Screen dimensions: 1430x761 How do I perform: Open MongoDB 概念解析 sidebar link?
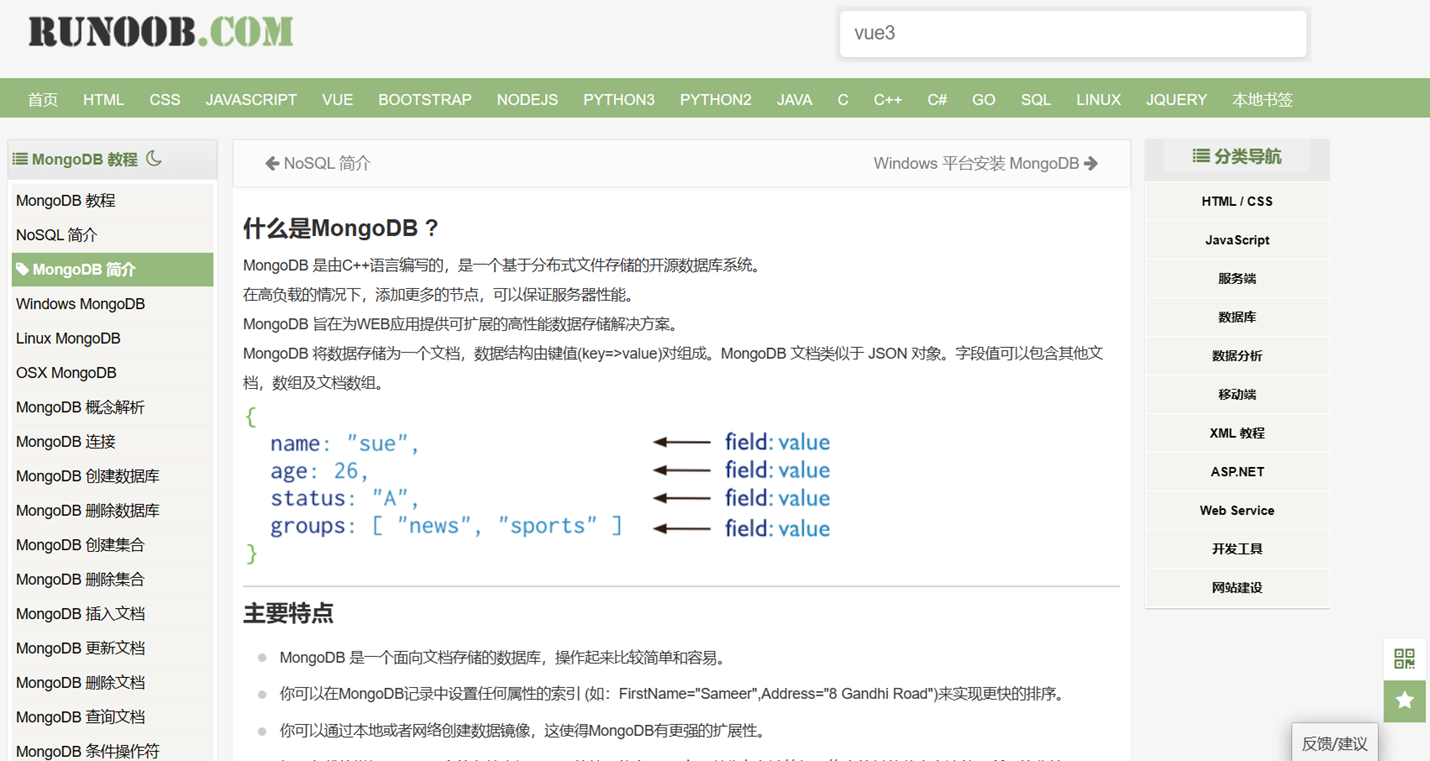pyautogui.click(x=112, y=407)
